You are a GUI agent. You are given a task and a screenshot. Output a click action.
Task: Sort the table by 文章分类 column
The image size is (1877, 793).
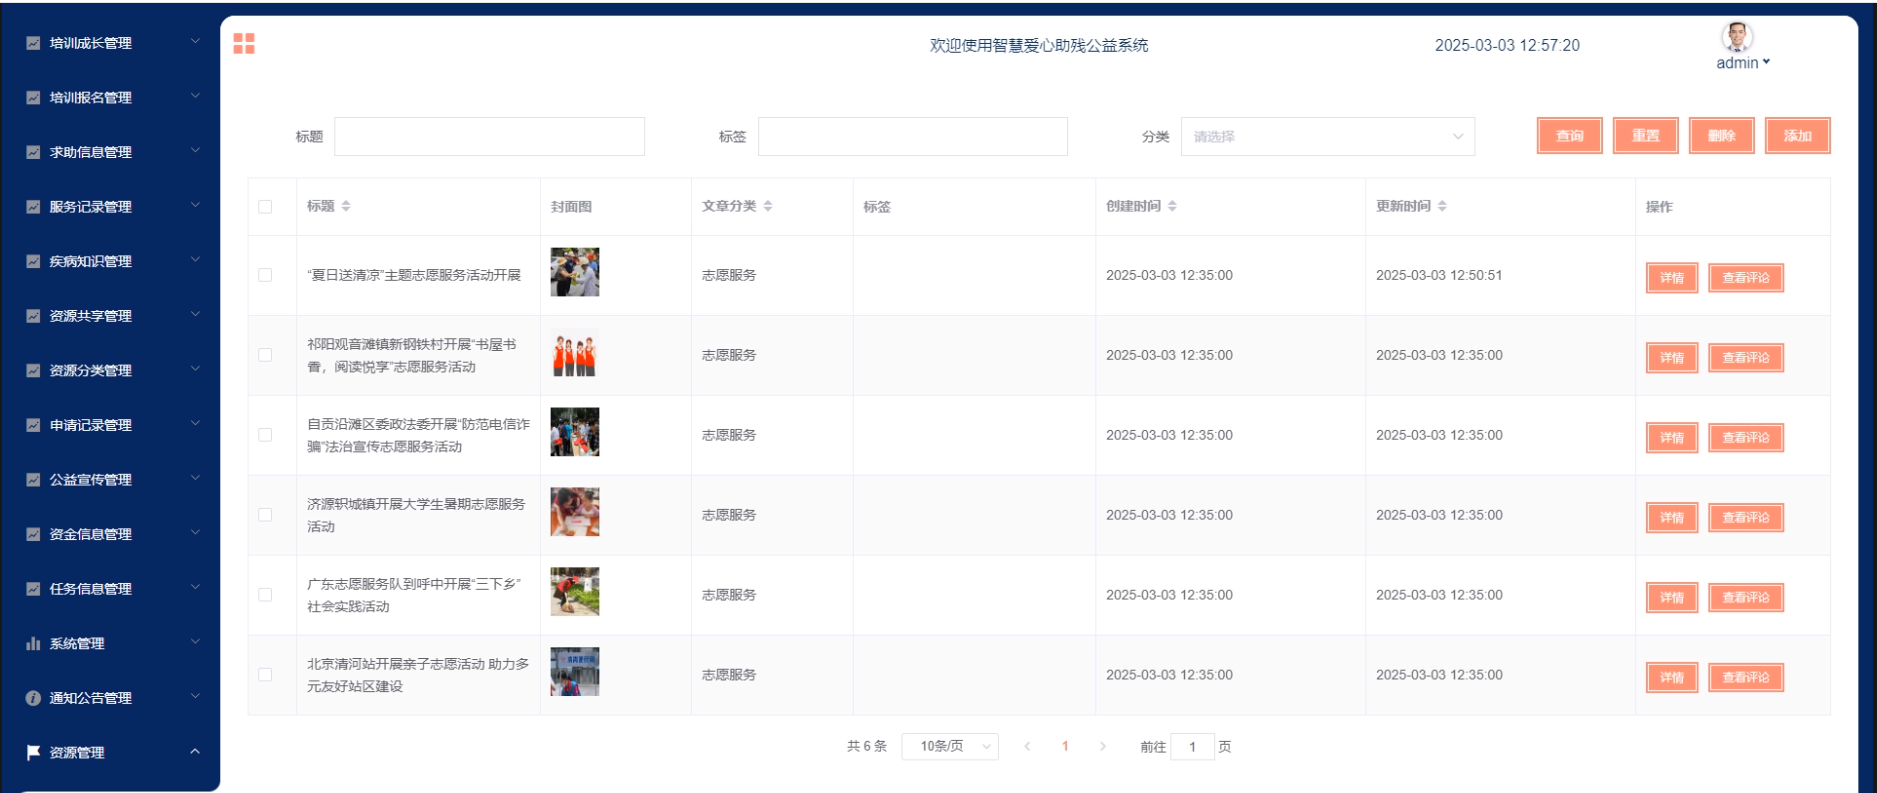point(768,206)
